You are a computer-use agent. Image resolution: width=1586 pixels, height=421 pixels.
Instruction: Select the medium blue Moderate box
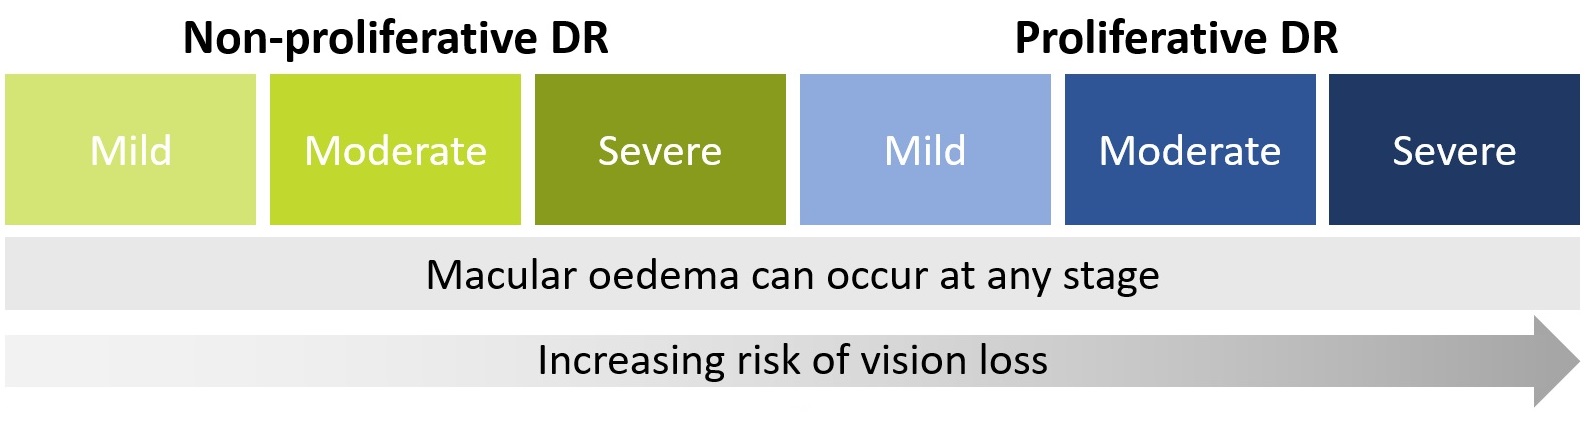click(1190, 149)
